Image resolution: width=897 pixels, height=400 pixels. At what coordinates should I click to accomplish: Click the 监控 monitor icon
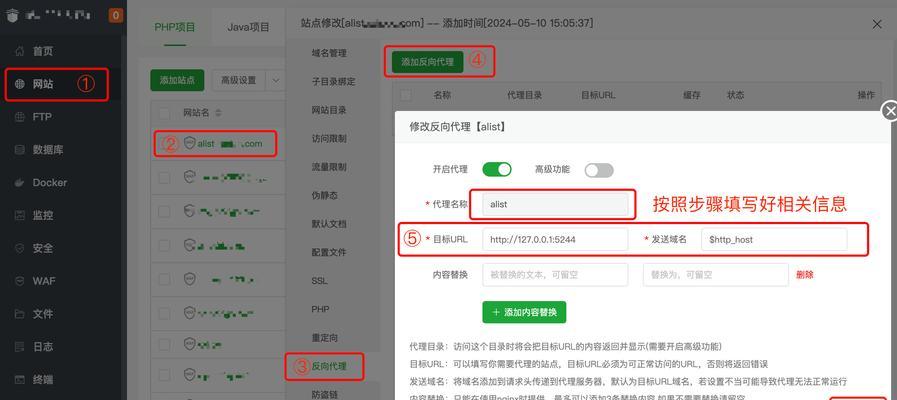pos(20,216)
